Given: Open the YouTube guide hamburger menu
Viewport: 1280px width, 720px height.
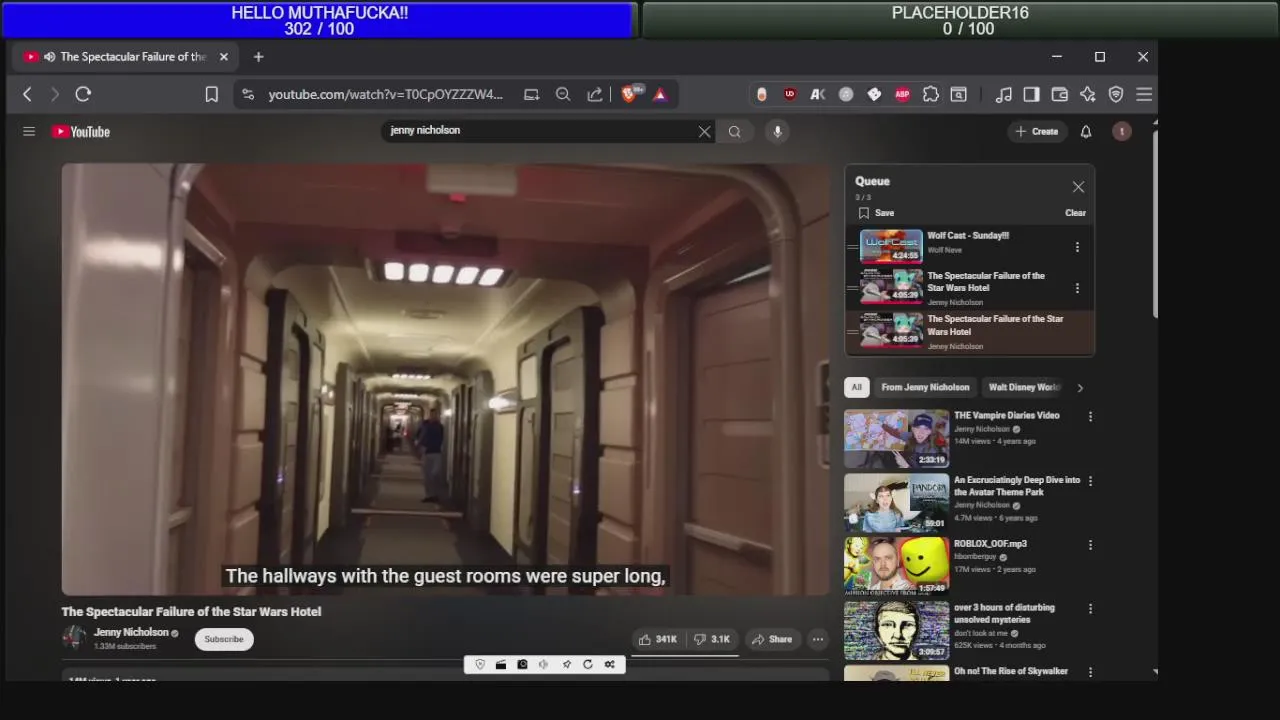Looking at the screenshot, I should (29, 131).
